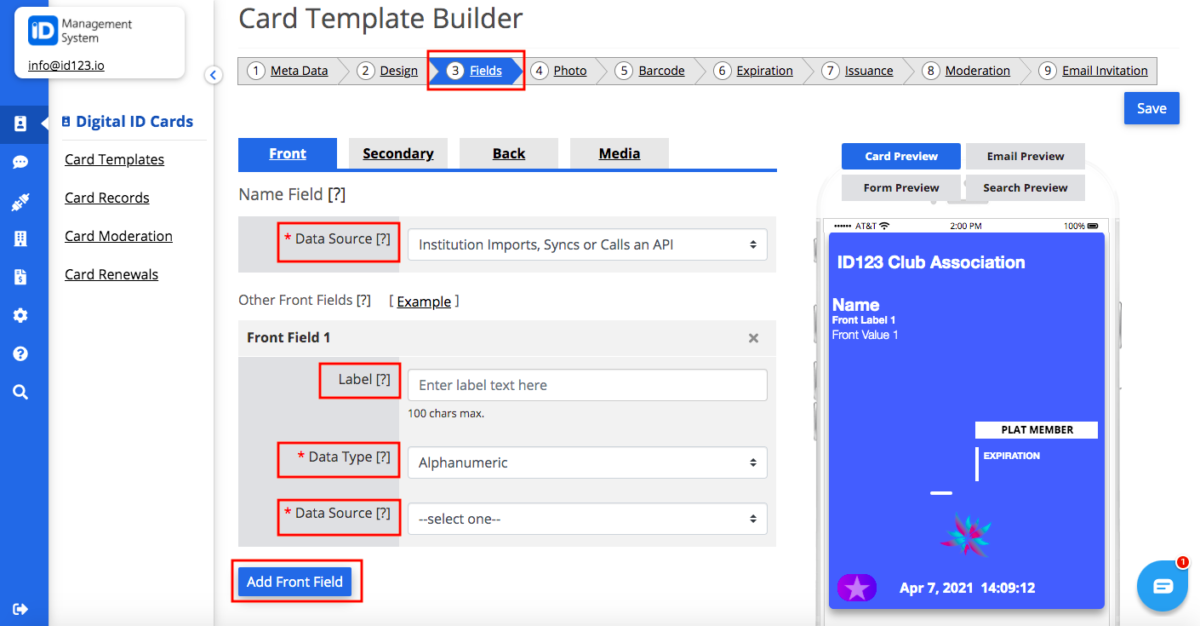Click the invoice billing icon in sidebar

(20, 277)
